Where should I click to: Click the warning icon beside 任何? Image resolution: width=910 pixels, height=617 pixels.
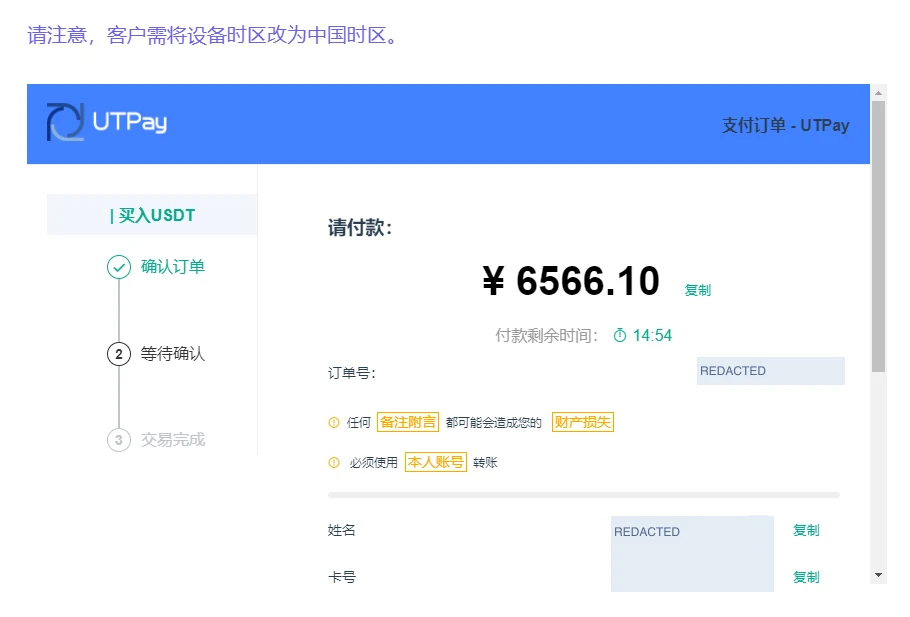[334, 423]
